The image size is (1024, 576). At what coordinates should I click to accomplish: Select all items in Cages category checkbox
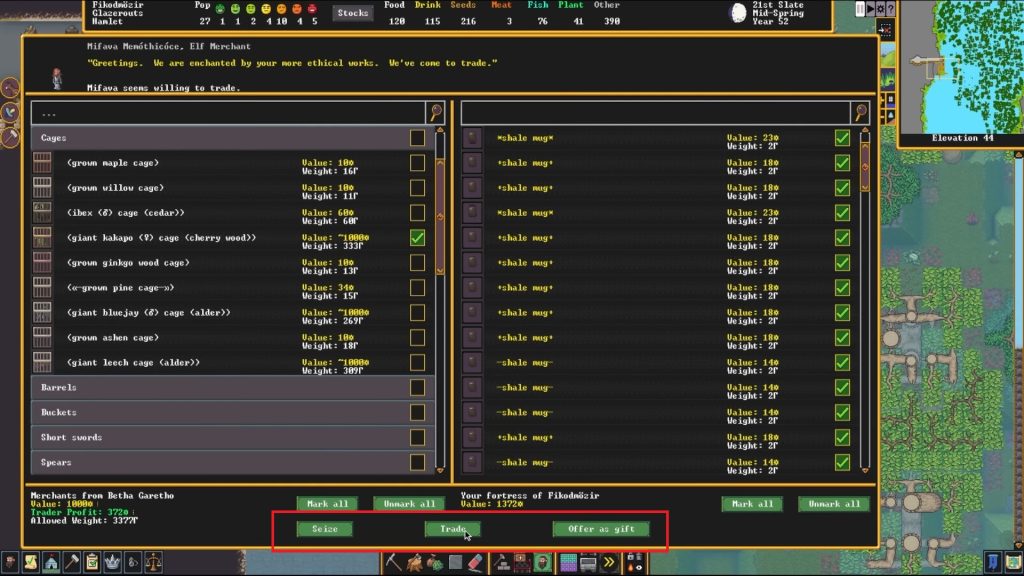tap(417, 138)
